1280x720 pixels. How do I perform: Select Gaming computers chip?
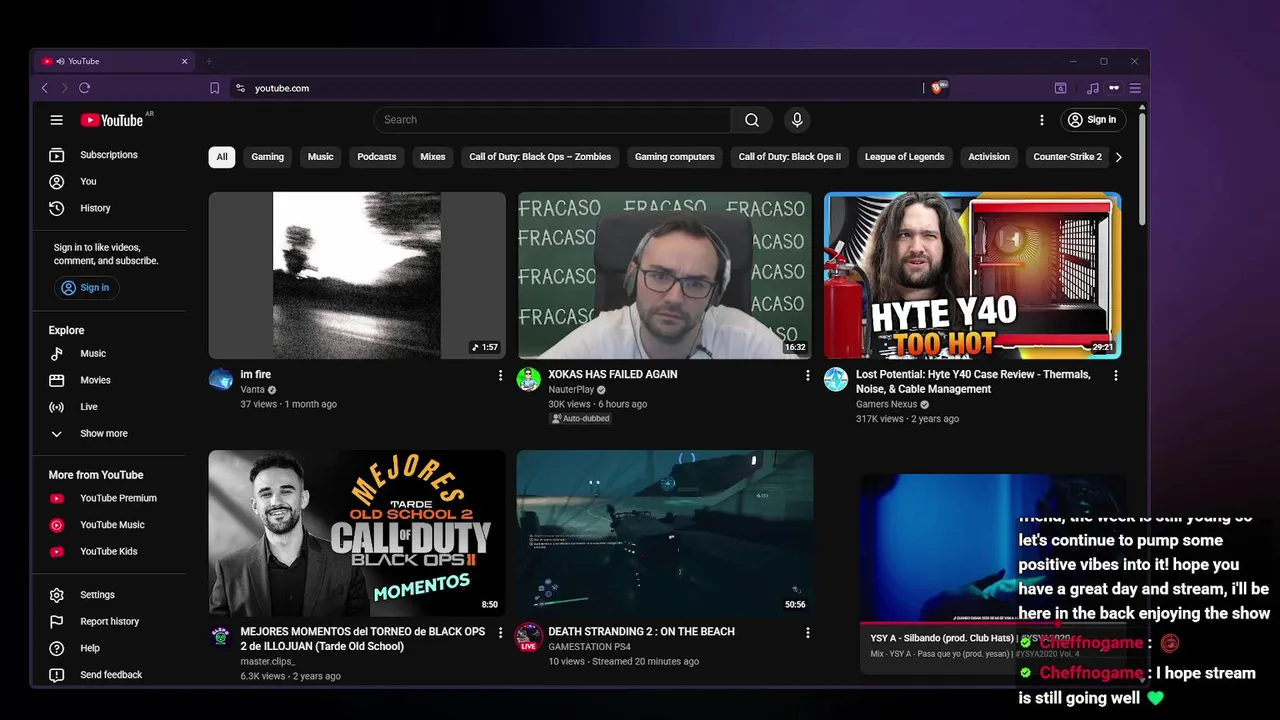[x=675, y=157]
